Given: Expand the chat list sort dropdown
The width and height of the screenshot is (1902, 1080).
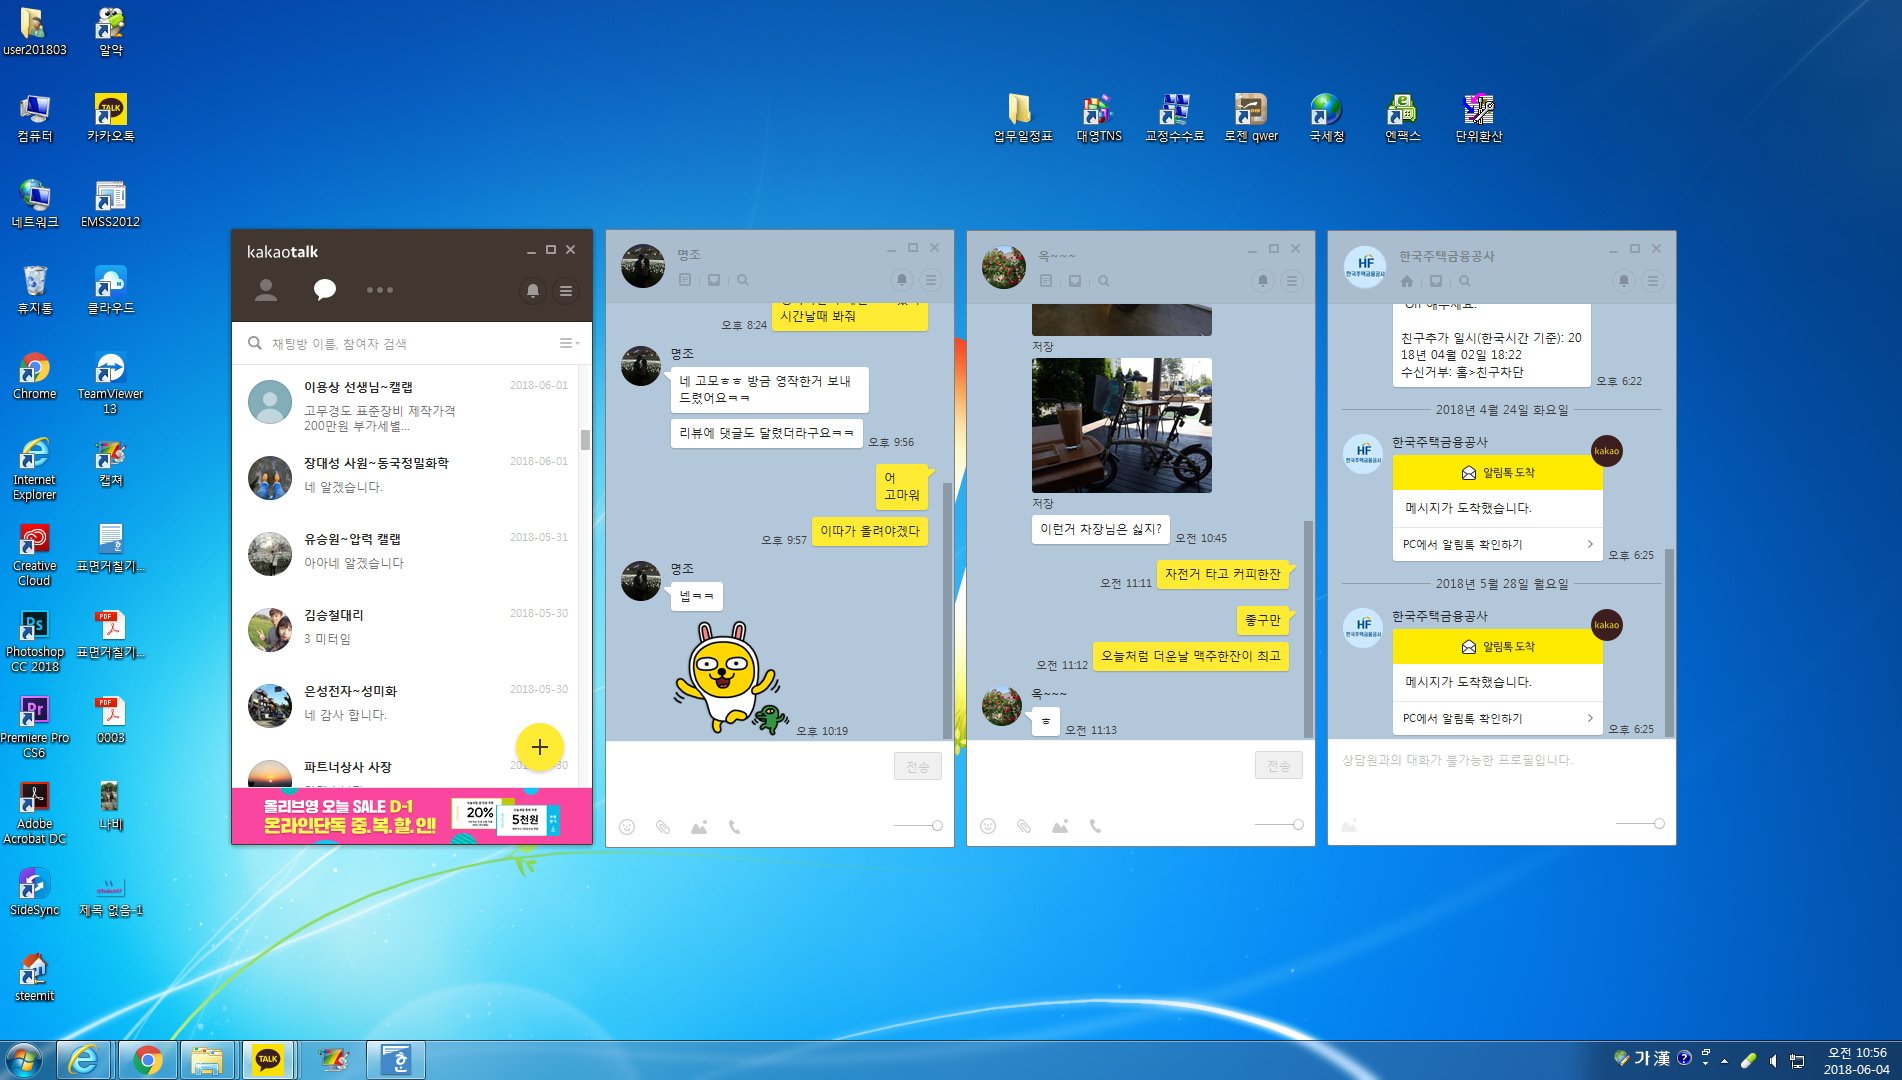Looking at the screenshot, I should point(569,343).
